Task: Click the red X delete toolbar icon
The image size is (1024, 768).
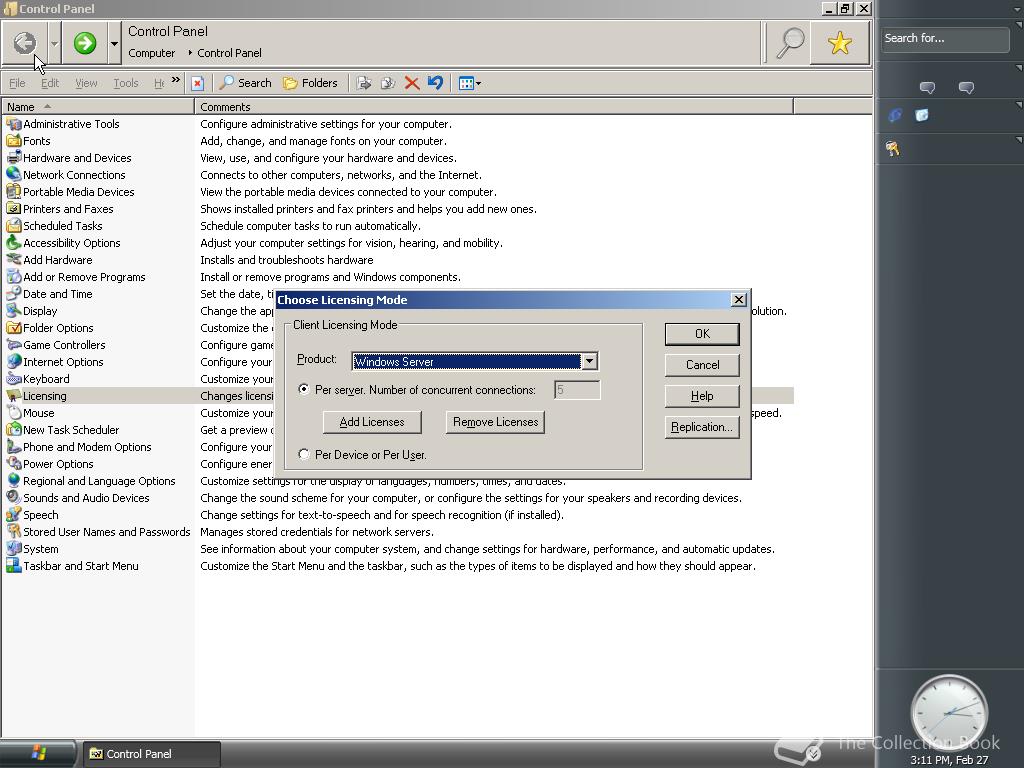Action: [411, 83]
